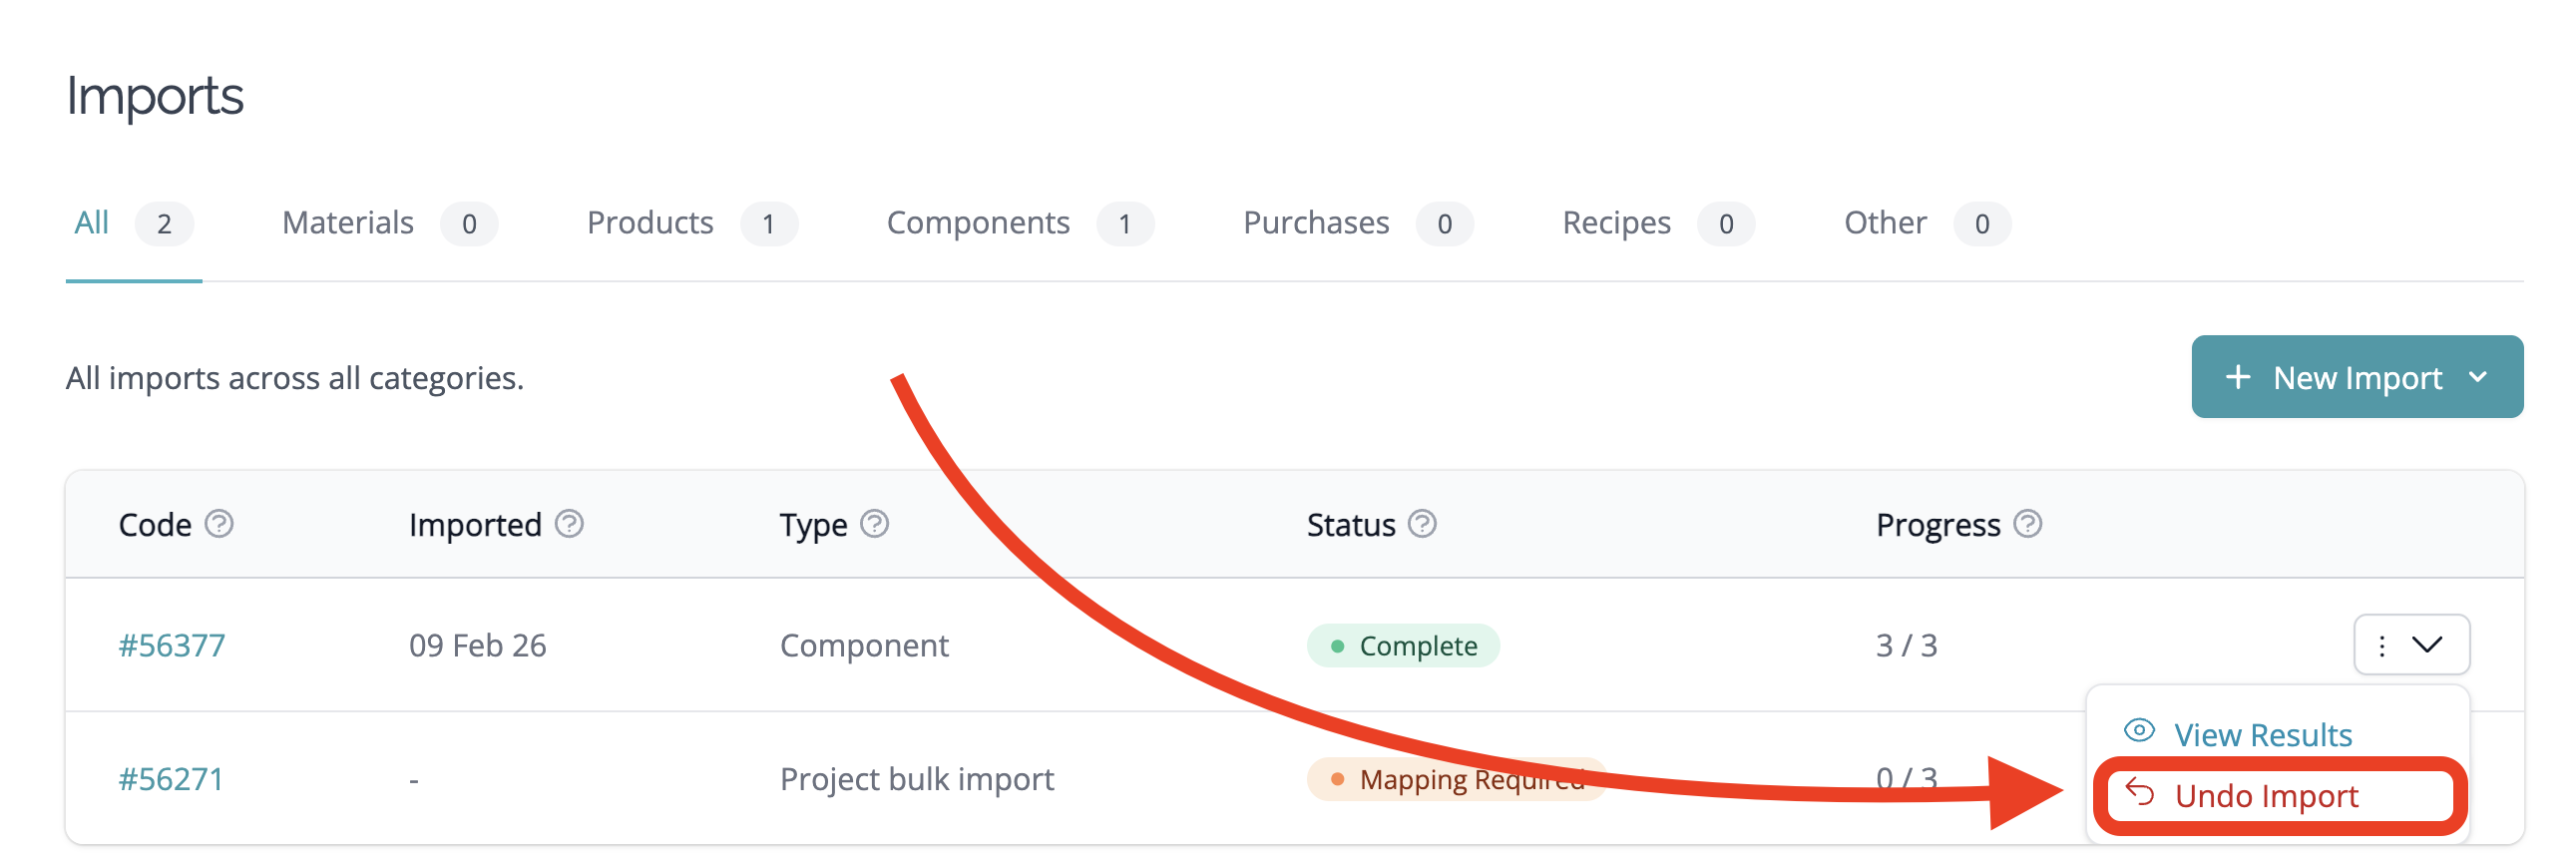Switch to the Materials tab

point(389,223)
